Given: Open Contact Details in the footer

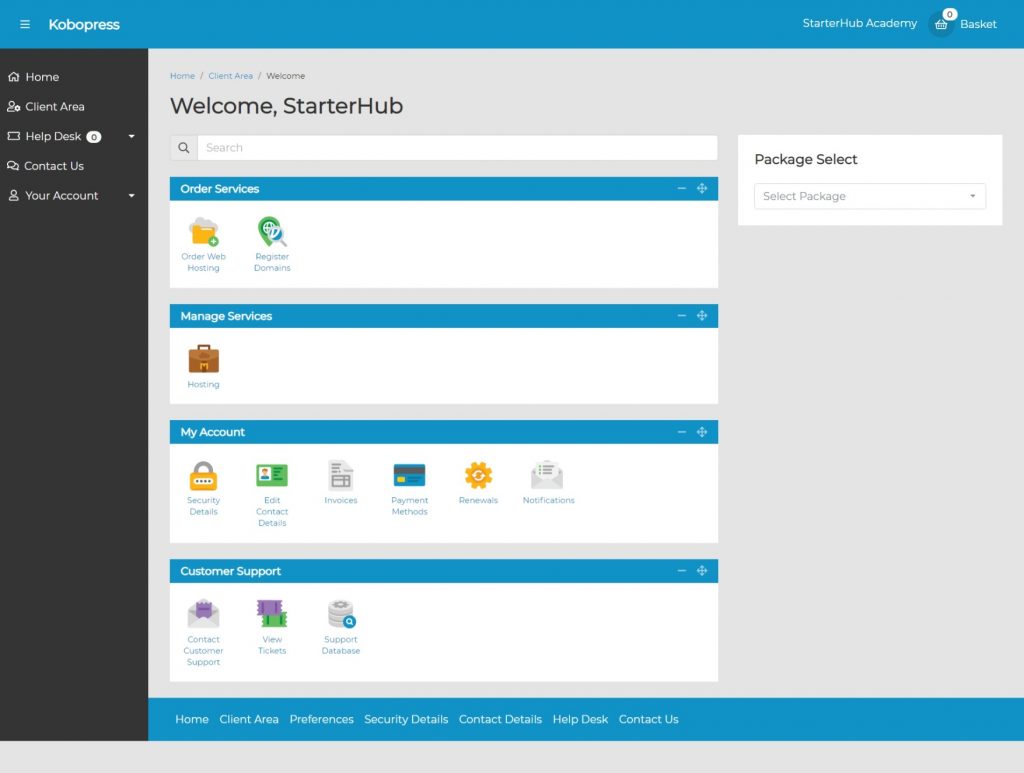Looking at the screenshot, I should [x=500, y=719].
